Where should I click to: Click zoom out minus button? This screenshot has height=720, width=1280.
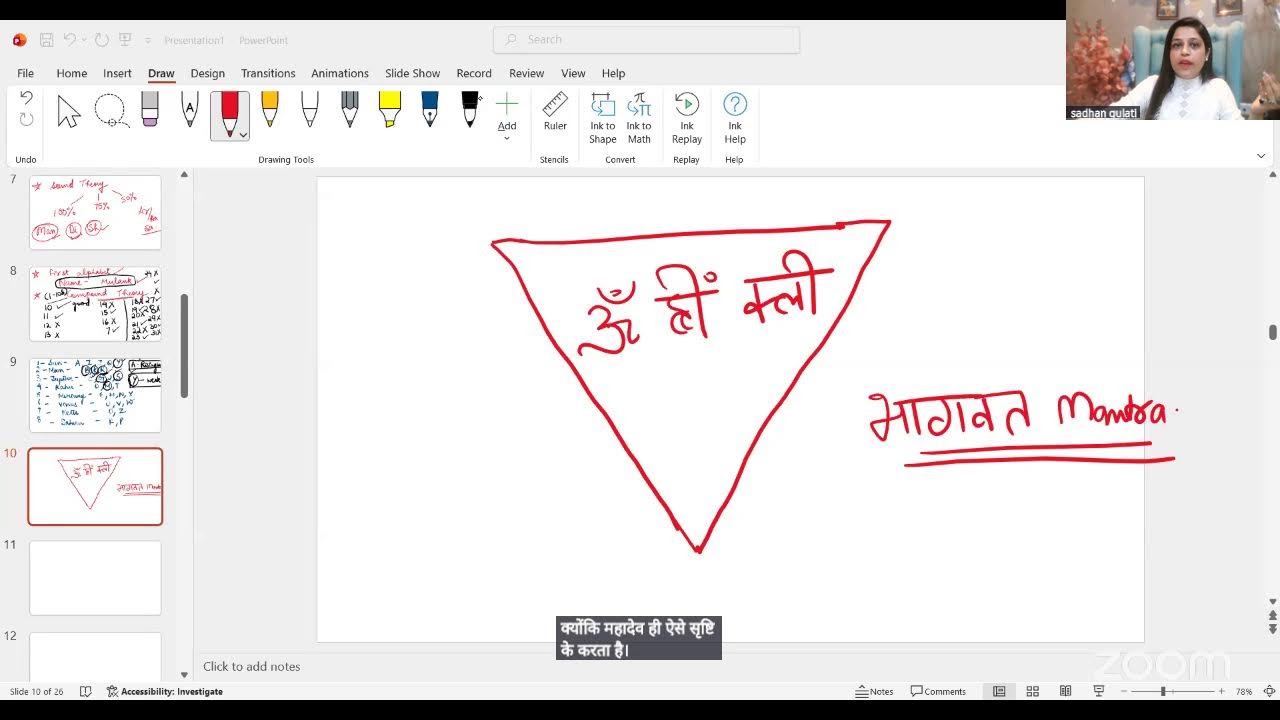[x=1124, y=691]
